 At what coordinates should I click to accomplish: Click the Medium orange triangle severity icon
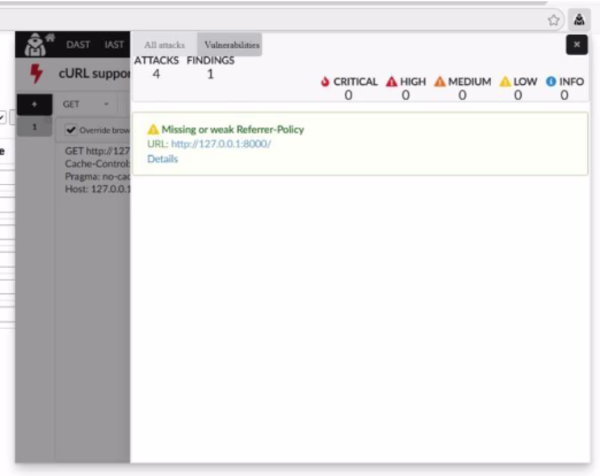[x=440, y=82]
